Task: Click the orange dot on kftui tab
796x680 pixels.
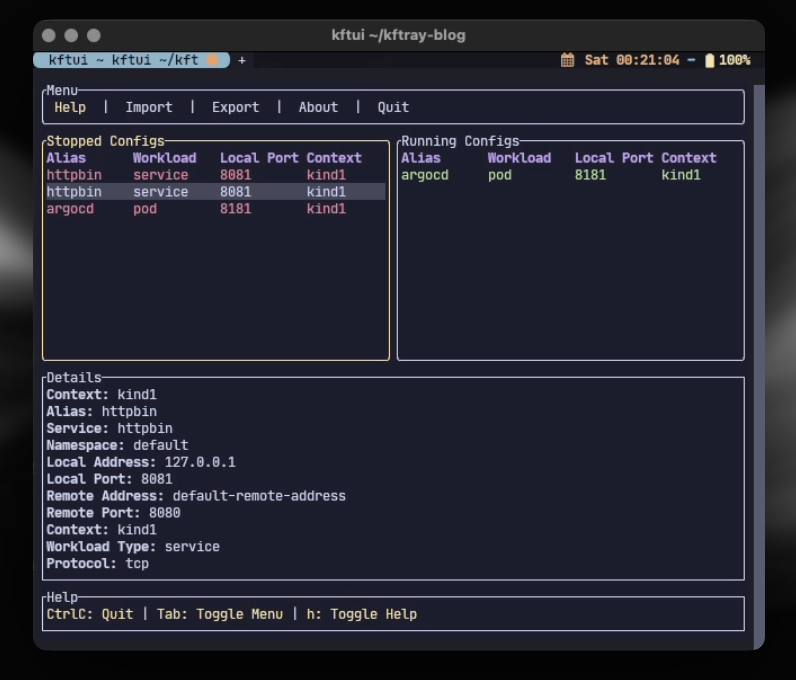Action: click(x=212, y=60)
